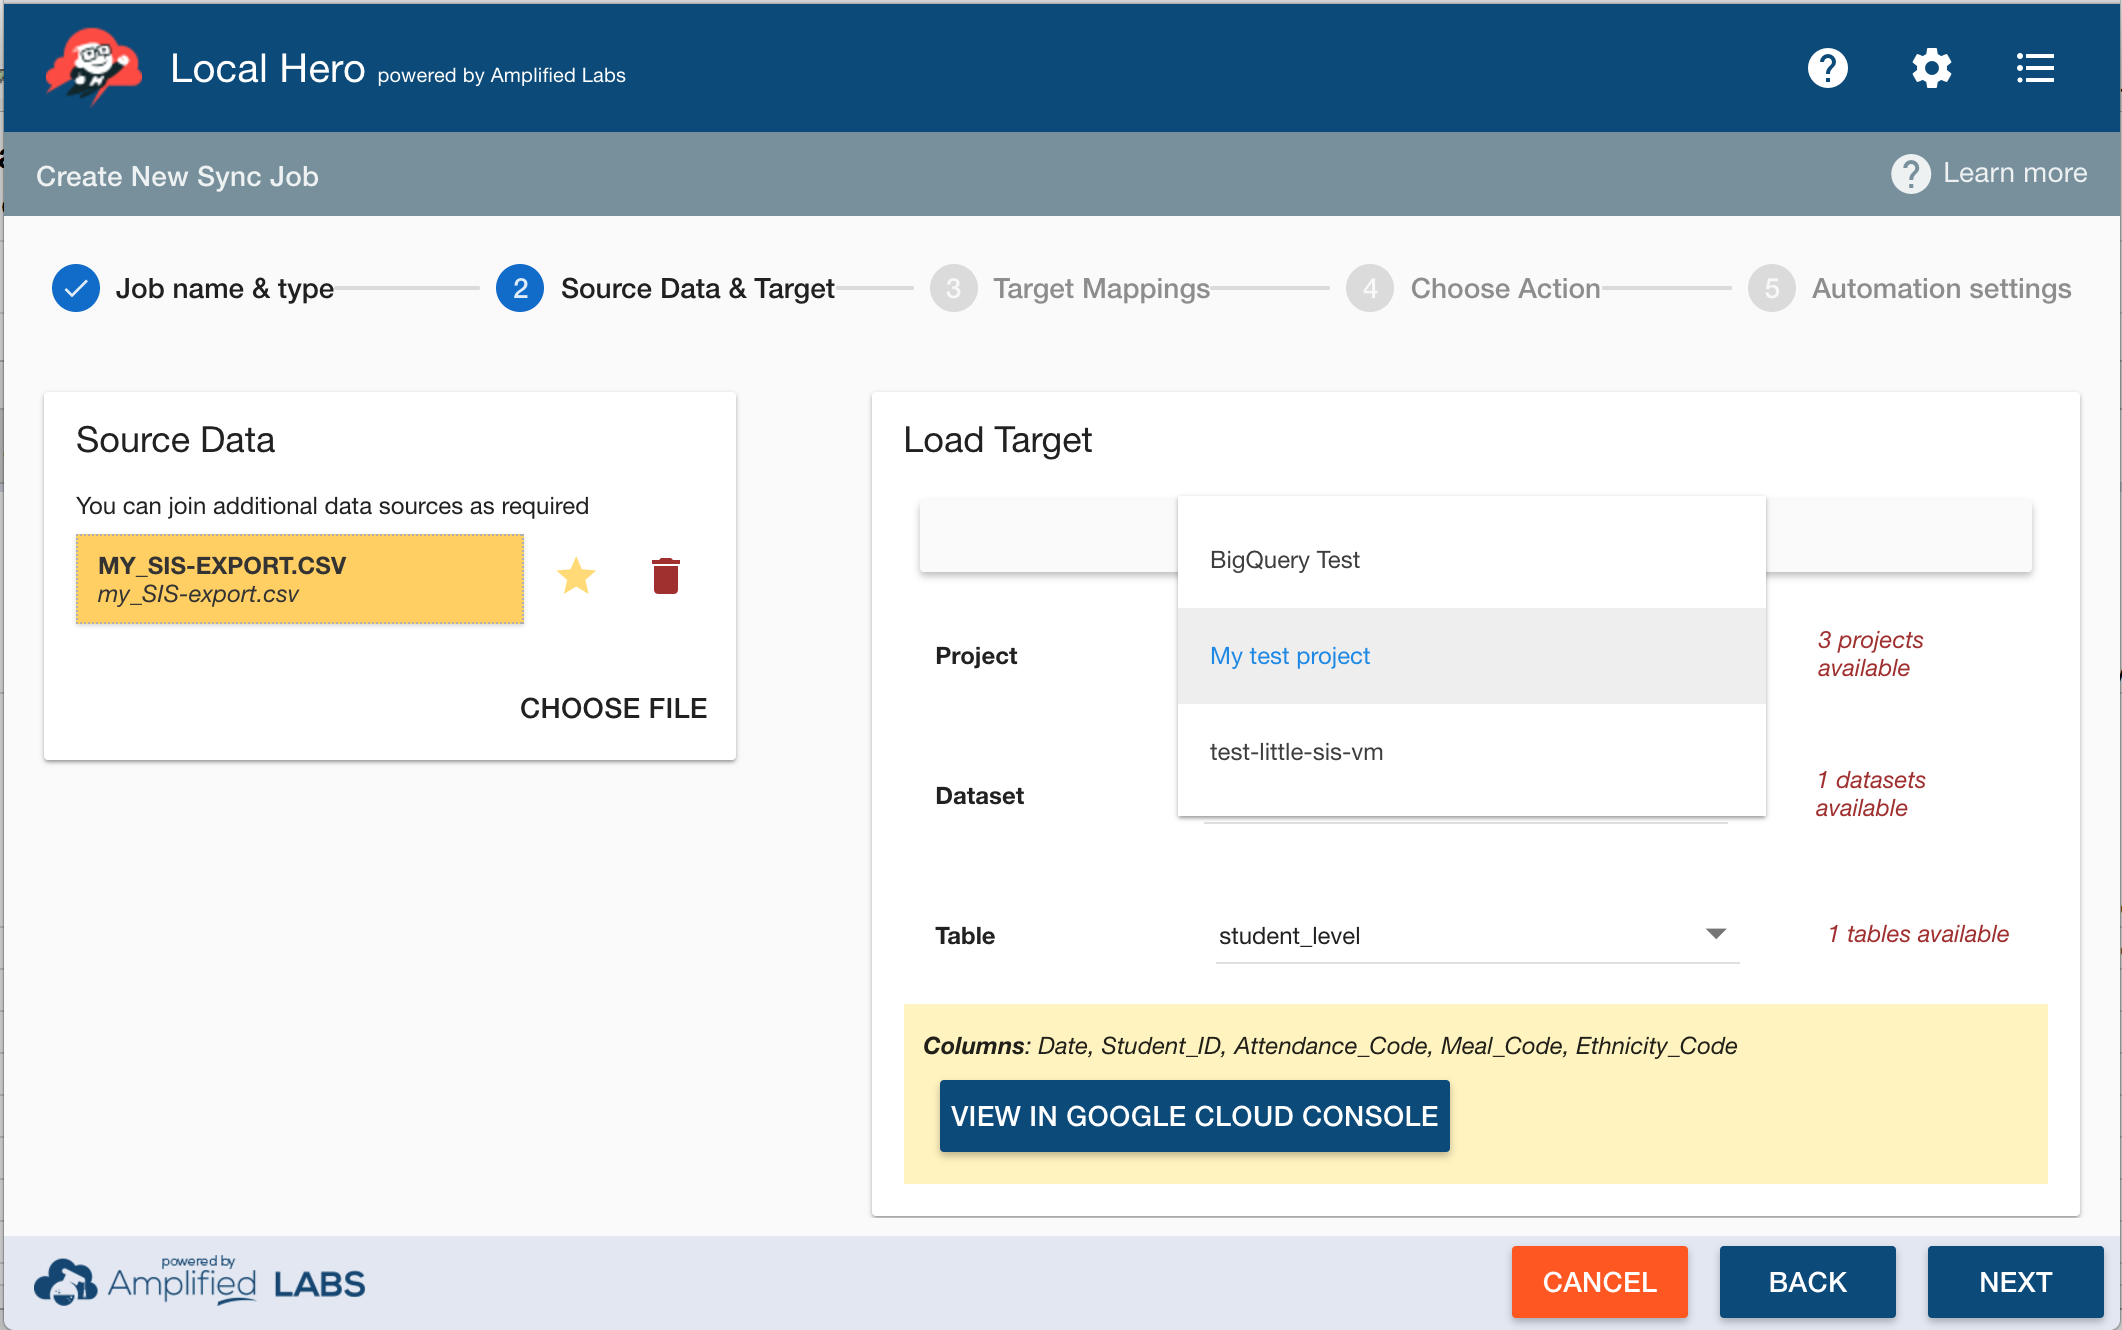The image size is (2122, 1330).
Task: Select step 3 Target Mappings
Action: point(953,289)
